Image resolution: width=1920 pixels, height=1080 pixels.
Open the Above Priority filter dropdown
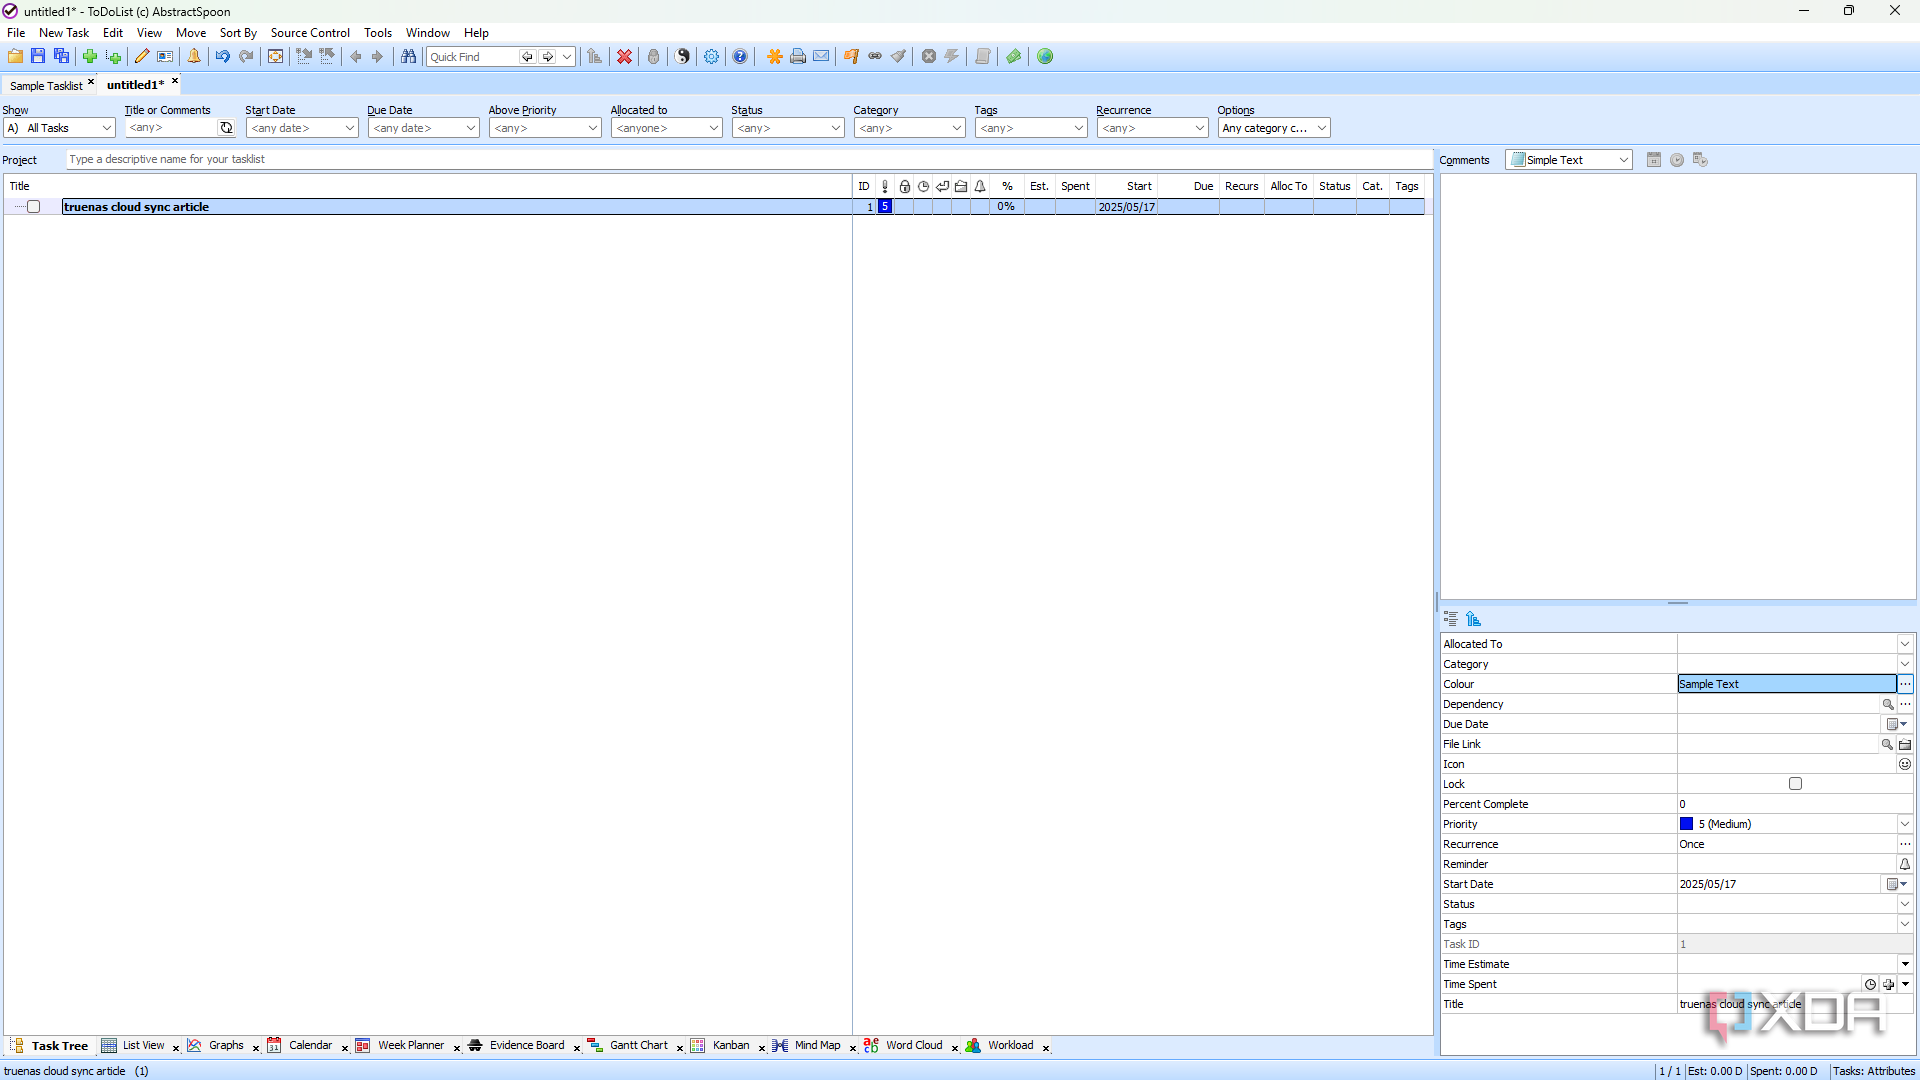point(545,128)
